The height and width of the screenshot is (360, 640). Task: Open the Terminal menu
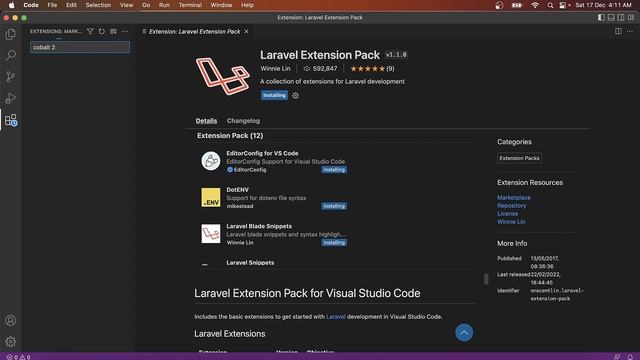pos(190,5)
